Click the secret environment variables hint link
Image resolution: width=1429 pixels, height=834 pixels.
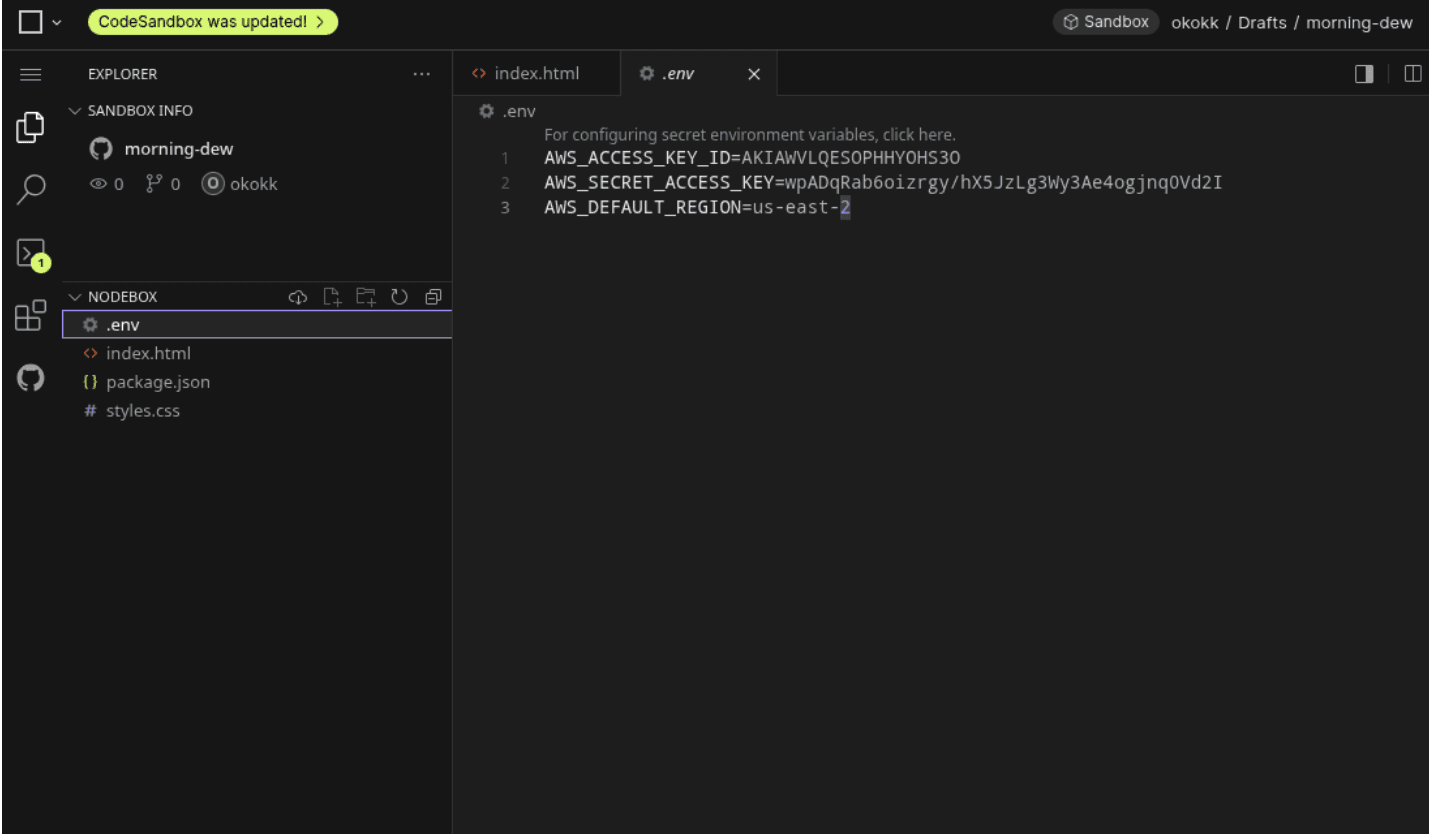coord(750,135)
